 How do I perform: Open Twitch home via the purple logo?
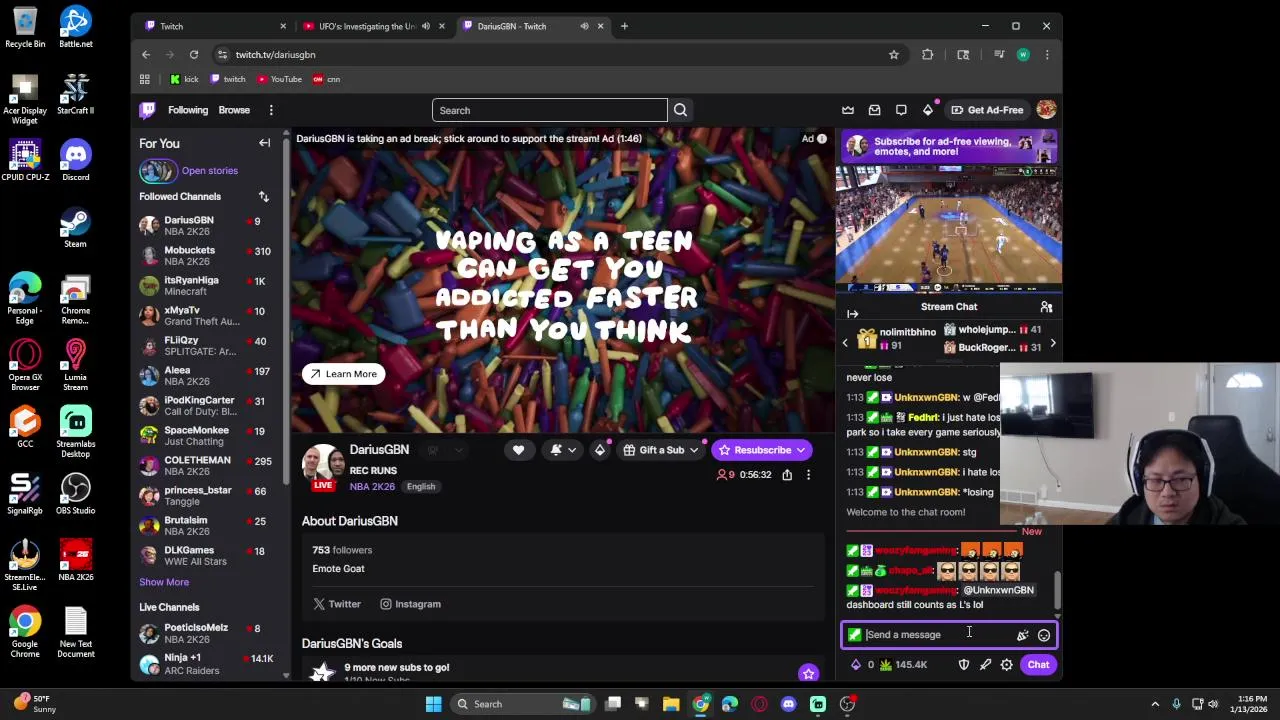point(148,110)
